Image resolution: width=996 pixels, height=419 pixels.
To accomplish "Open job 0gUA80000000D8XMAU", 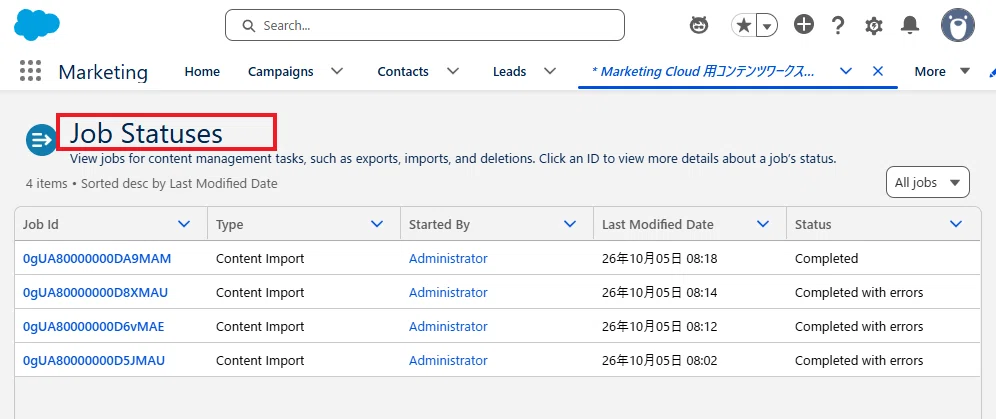I will 95,293.
